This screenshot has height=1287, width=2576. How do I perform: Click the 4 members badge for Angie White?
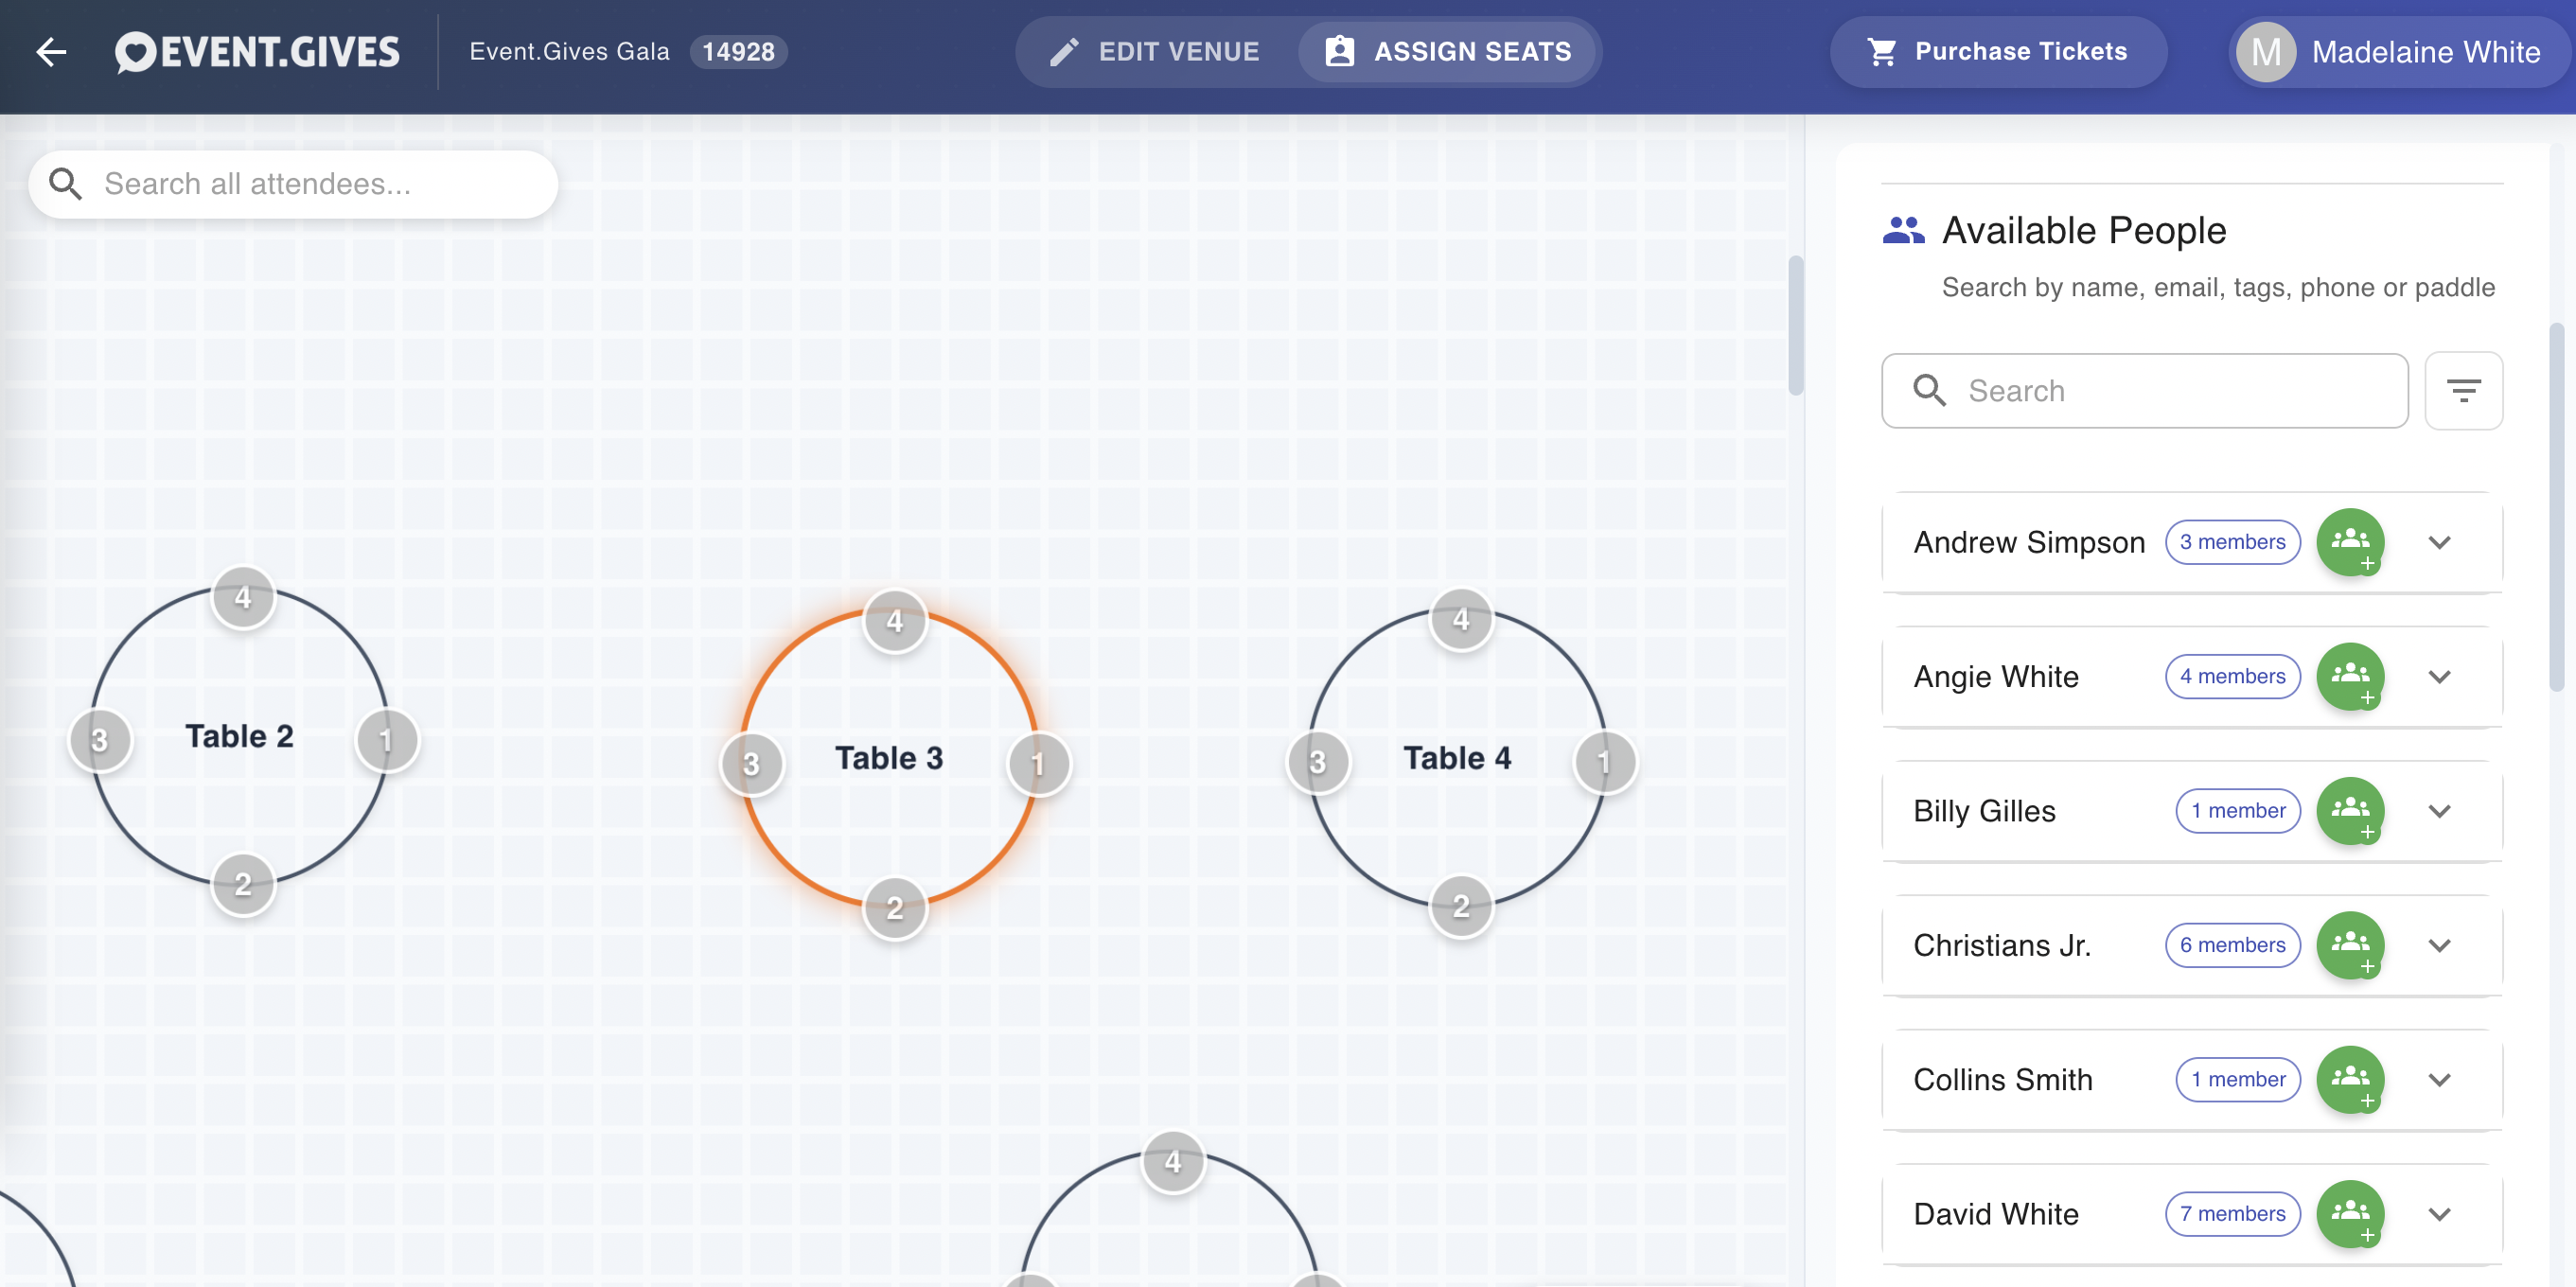click(x=2232, y=676)
